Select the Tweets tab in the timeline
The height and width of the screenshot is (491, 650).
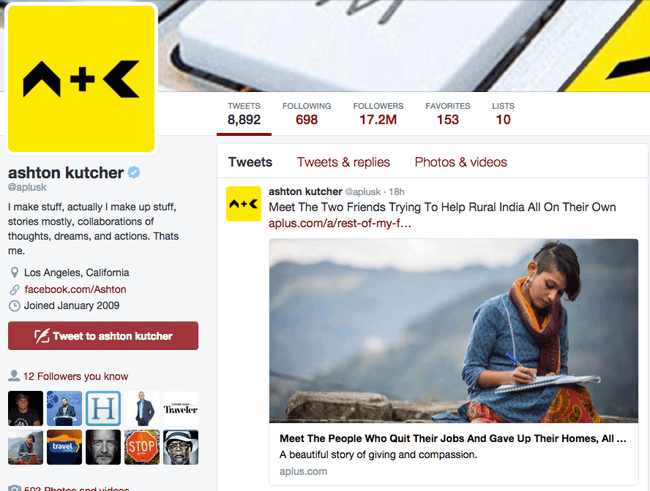pos(250,162)
